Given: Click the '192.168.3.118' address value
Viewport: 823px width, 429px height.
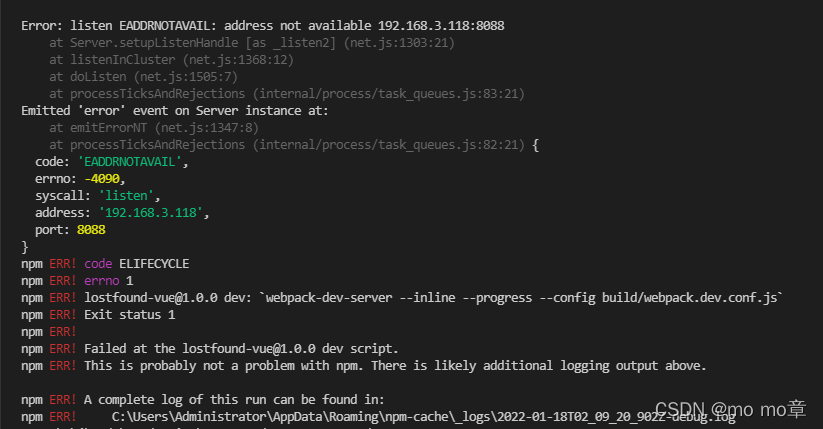Looking at the screenshot, I should (x=151, y=213).
